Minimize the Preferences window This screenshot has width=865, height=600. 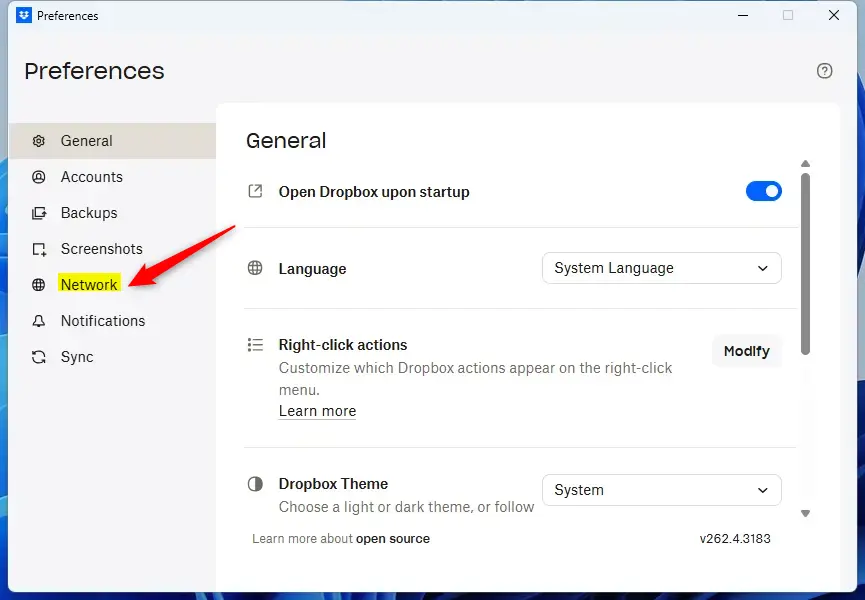743,15
